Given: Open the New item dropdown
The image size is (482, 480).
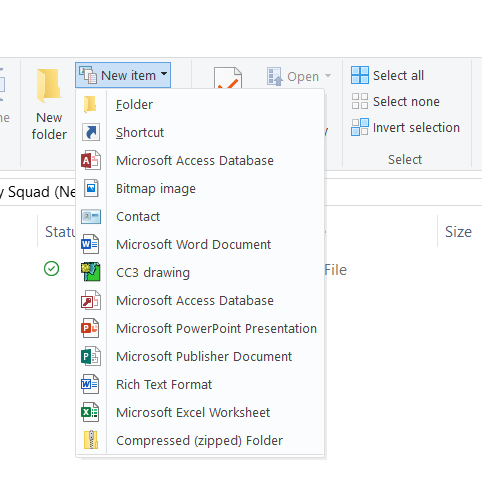Looking at the screenshot, I should pos(123,75).
